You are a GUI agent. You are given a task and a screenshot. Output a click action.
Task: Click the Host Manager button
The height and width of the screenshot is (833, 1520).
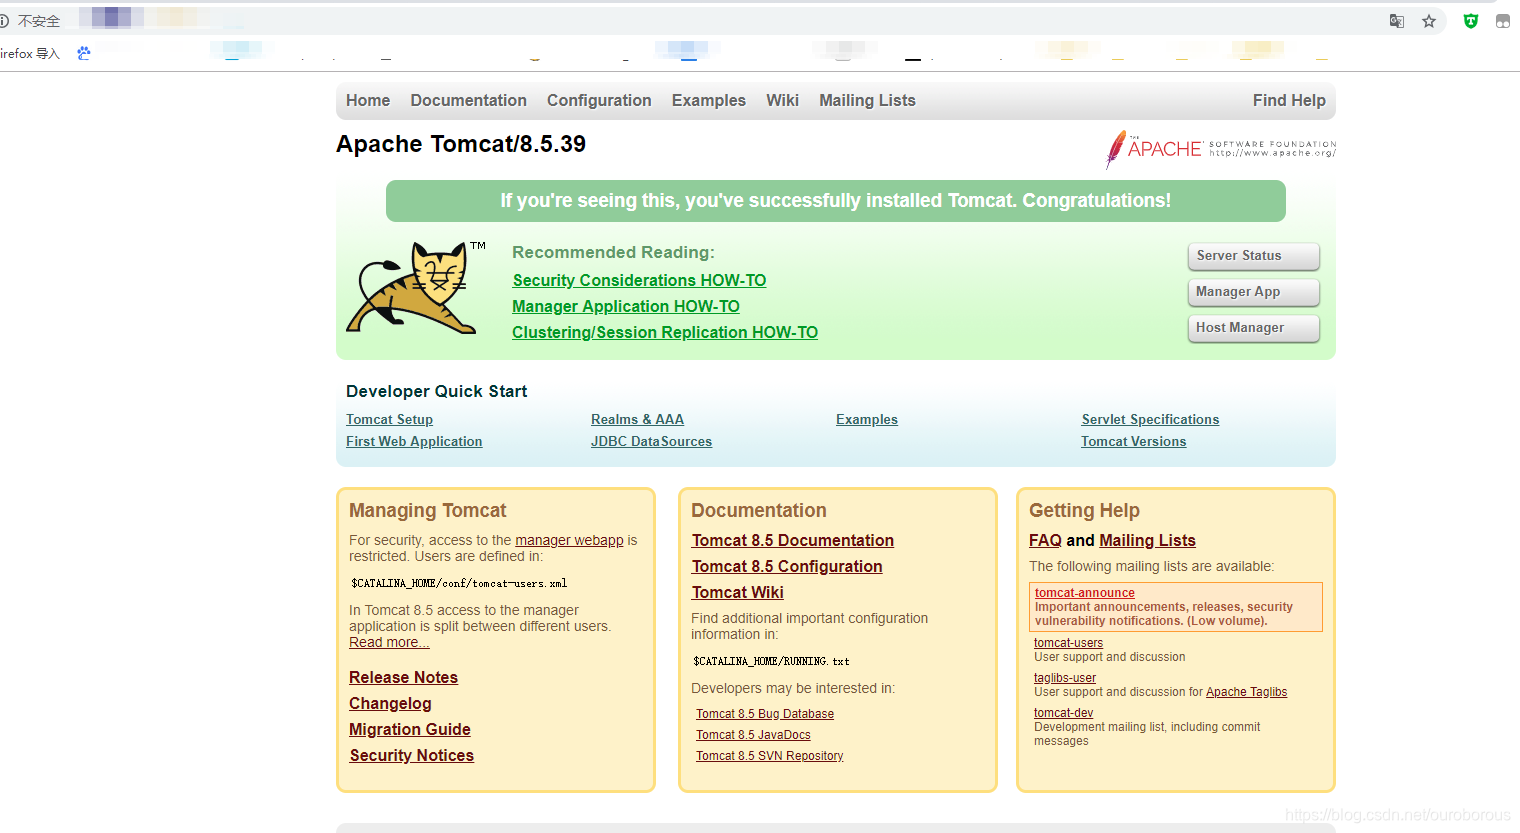1254,328
